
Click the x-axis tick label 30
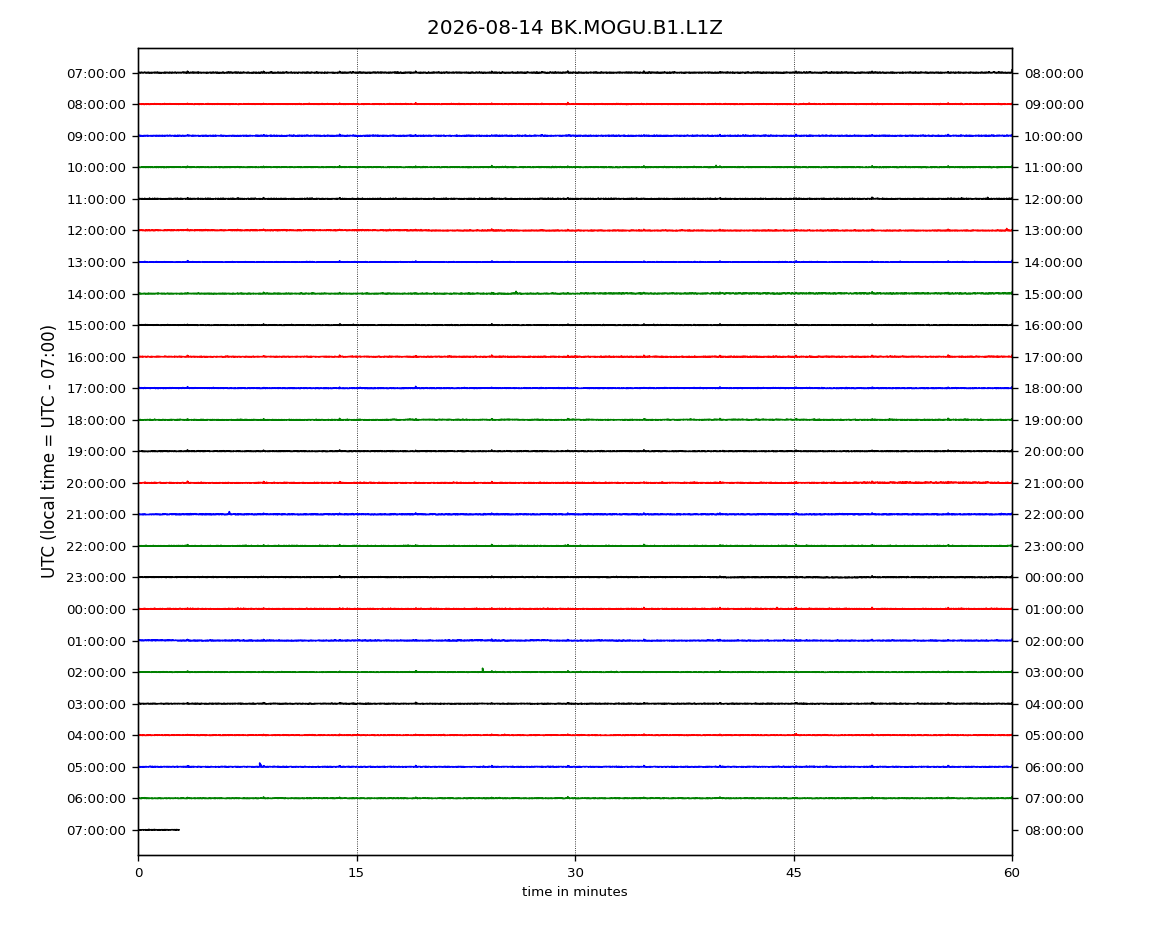pyautogui.click(x=575, y=872)
